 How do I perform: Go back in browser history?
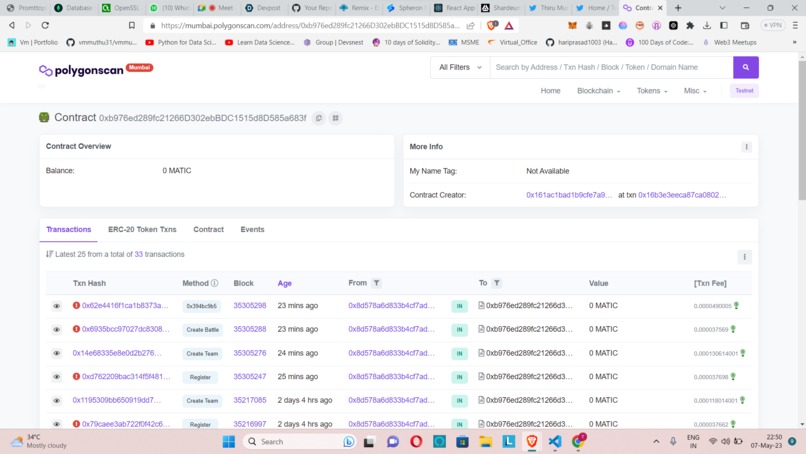[x=12, y=25]
